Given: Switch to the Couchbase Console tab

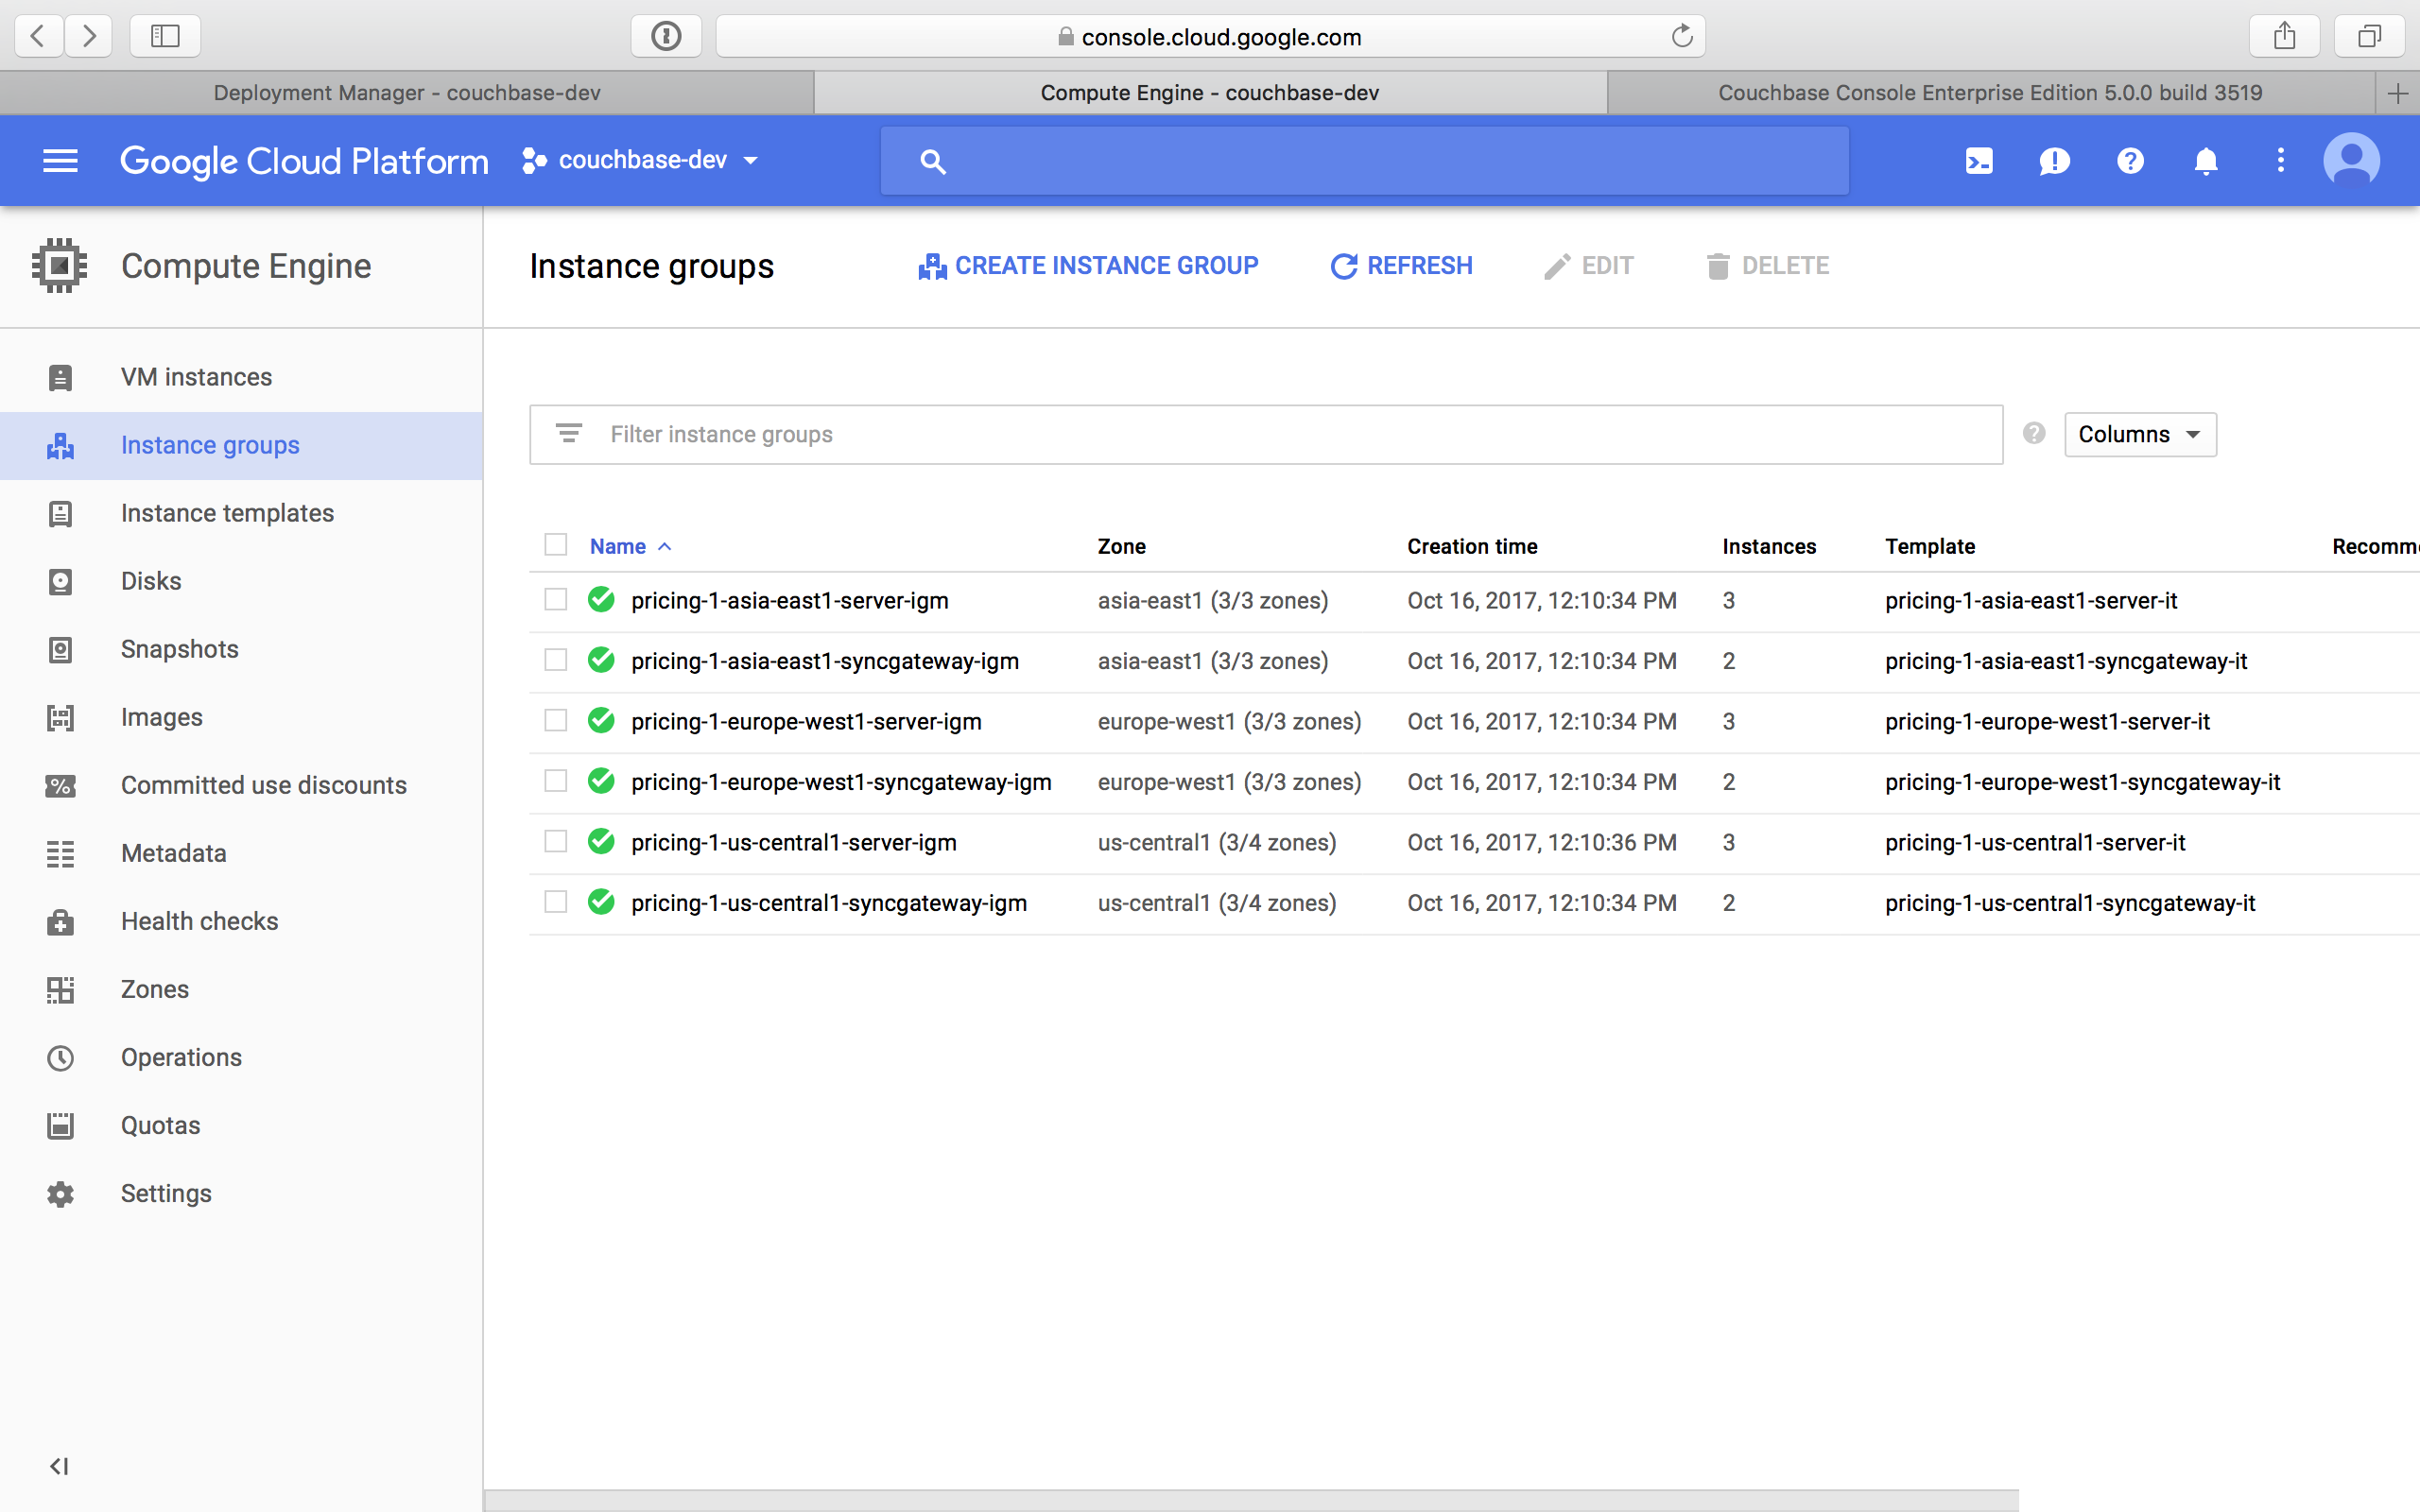Looking at the screenshot, I should [x=1988, y=92].
